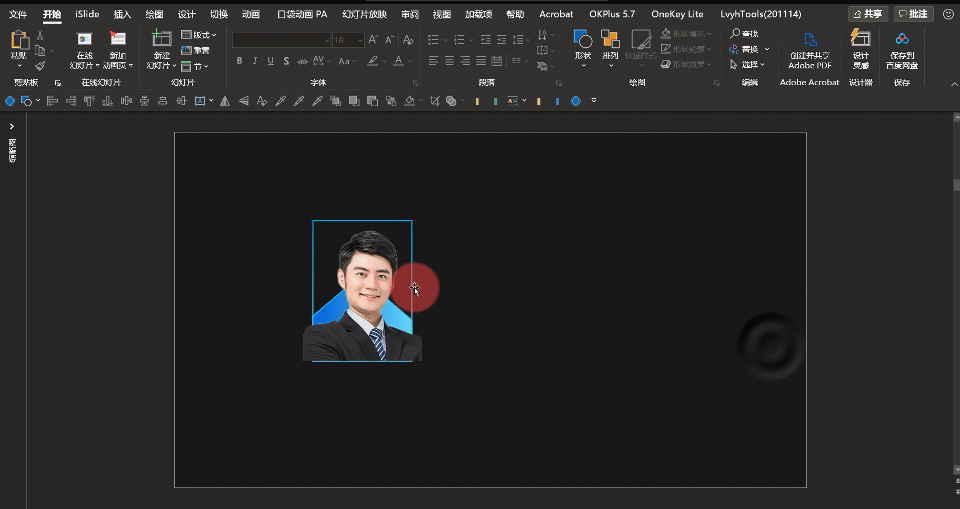Expand the font size dropdown
The width and height of the screenshot is (960, 509).
pyautogui.click(x=359, y=40)
